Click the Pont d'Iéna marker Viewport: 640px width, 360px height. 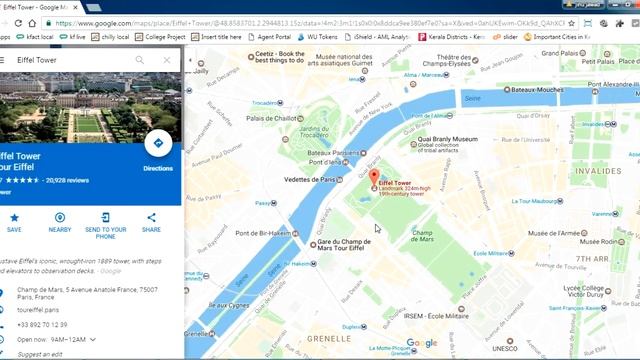coord(345,162)
